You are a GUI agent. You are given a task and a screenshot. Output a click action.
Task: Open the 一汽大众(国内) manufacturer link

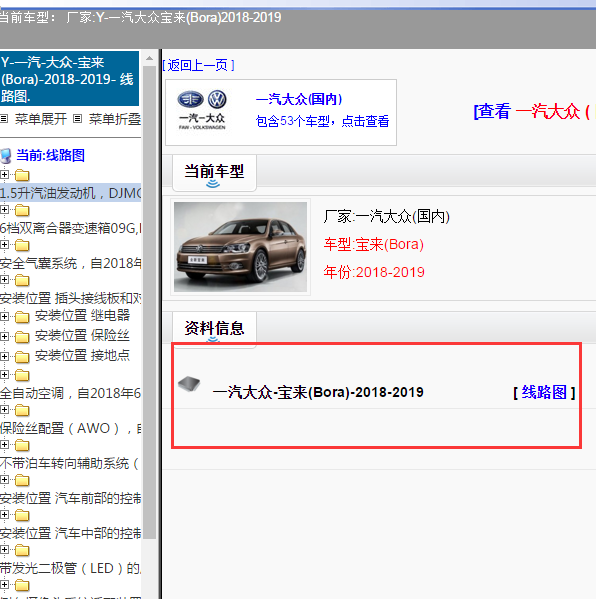pos(299,99)
